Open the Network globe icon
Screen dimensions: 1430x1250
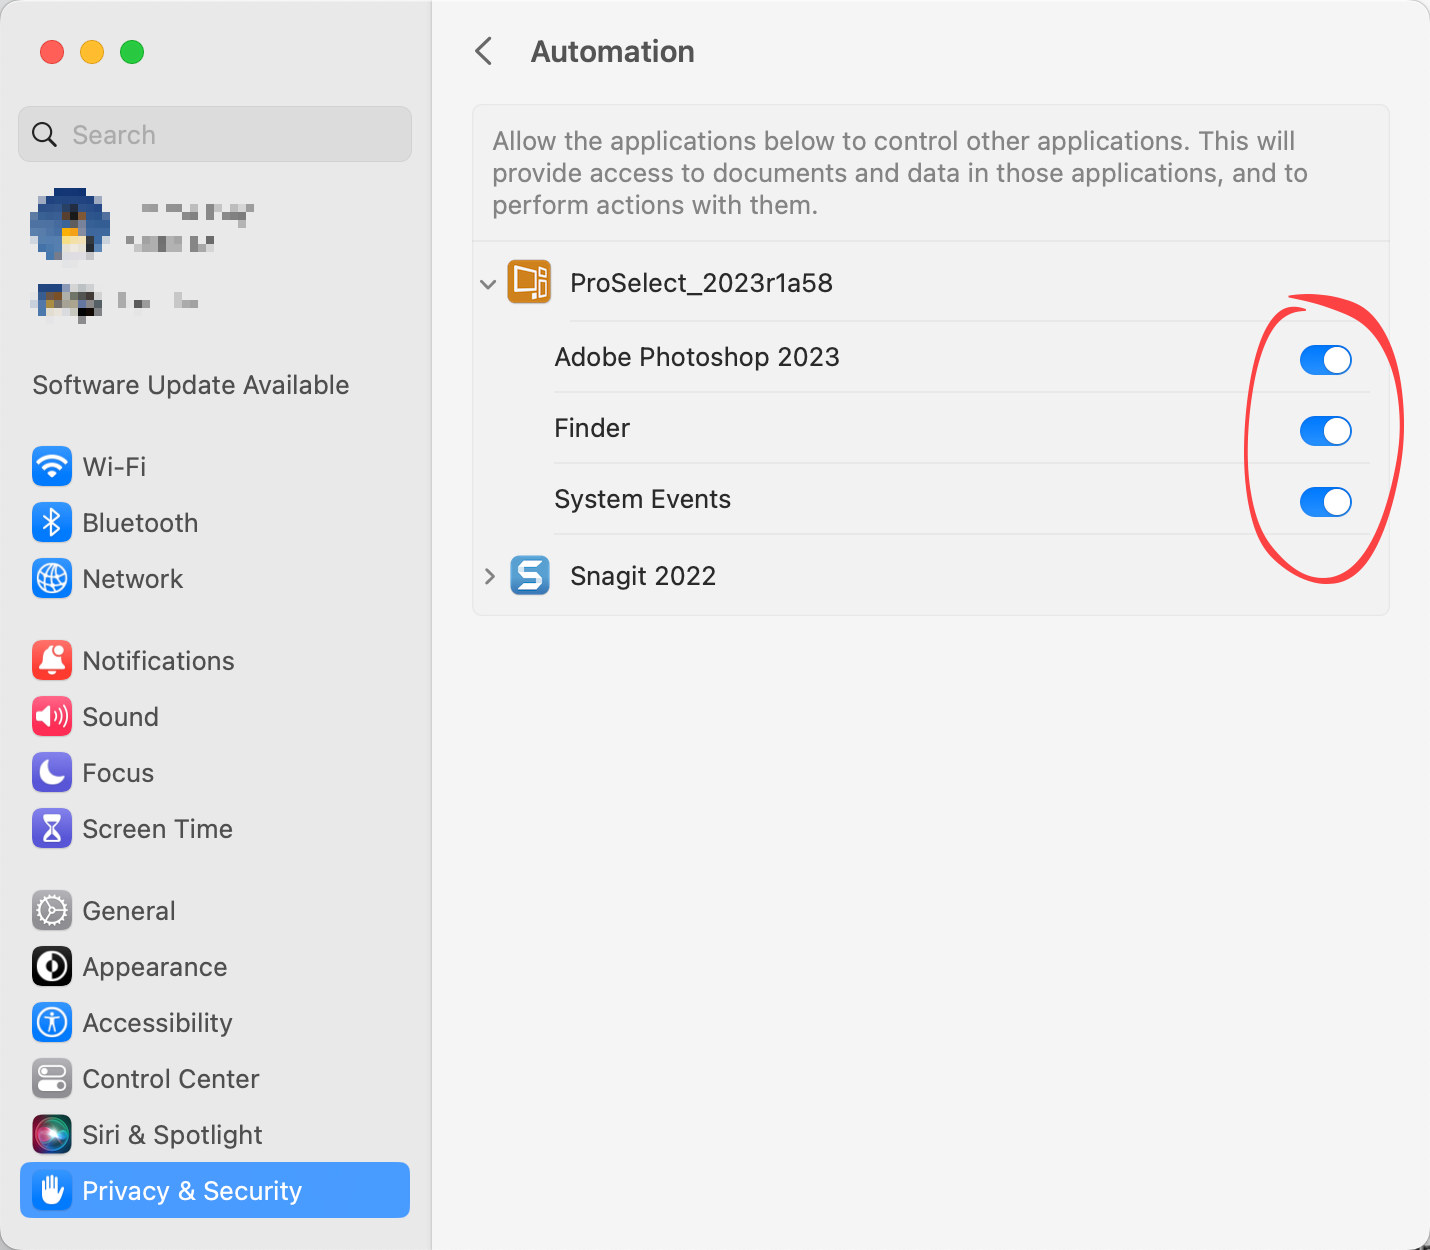pos(52,578)
